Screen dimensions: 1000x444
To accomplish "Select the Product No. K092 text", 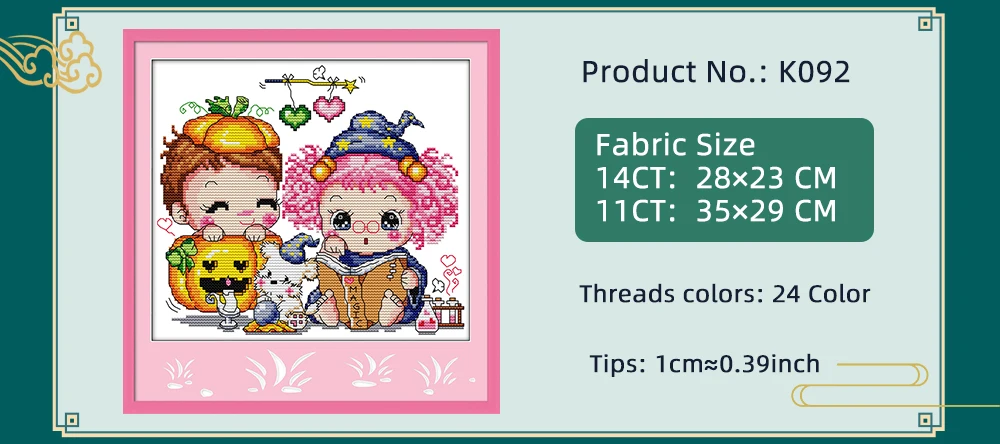I will [716, 71].
